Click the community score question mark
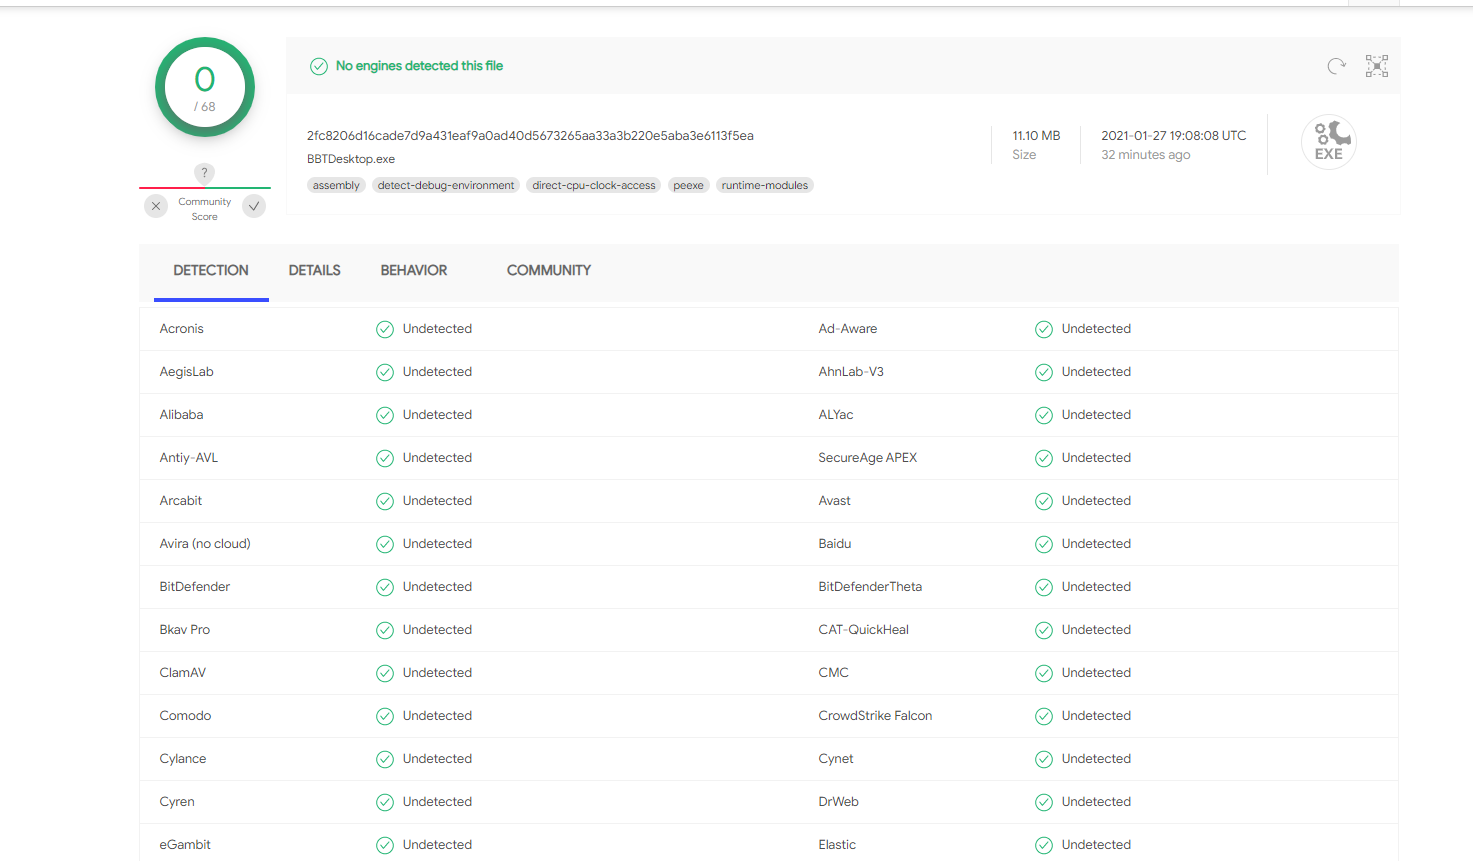 (x=204, y=173)
